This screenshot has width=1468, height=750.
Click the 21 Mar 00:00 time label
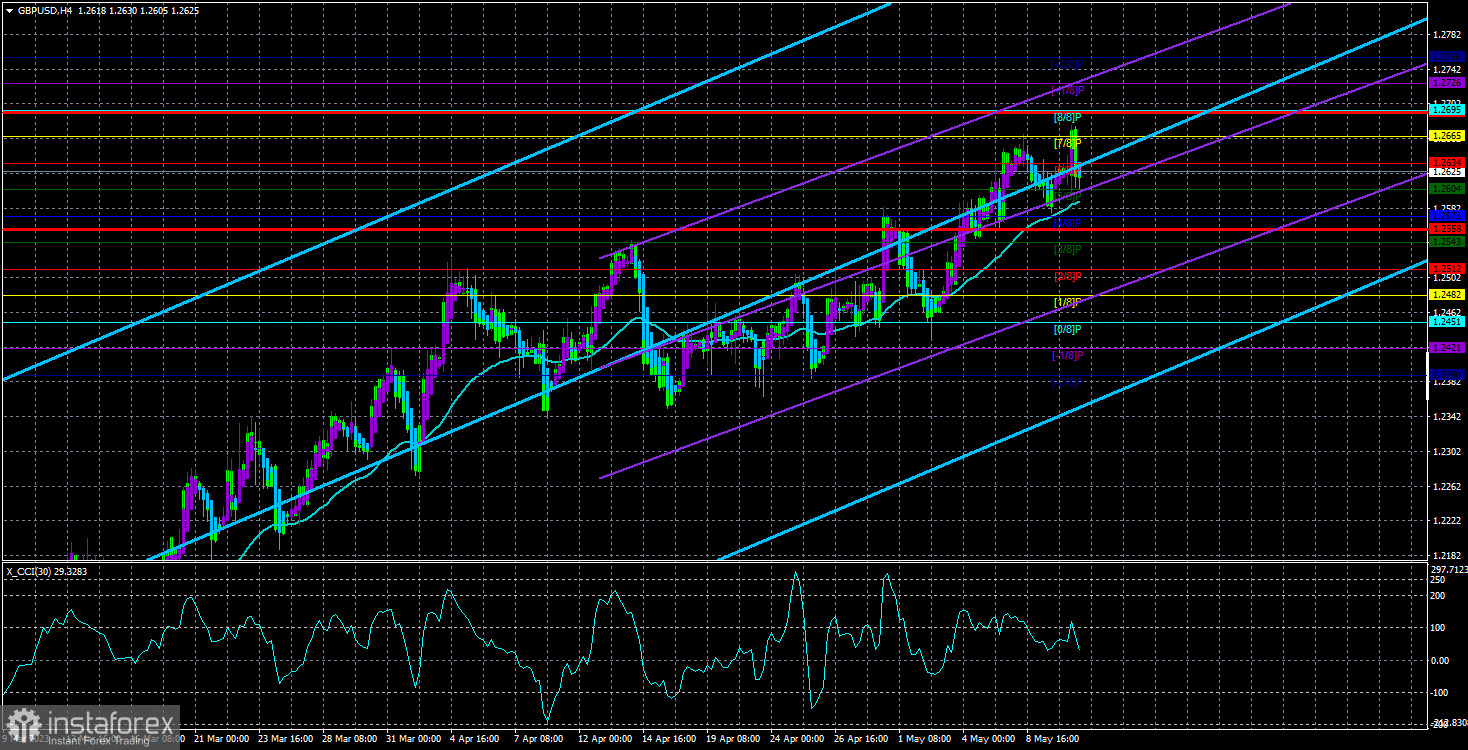(220, 740)
